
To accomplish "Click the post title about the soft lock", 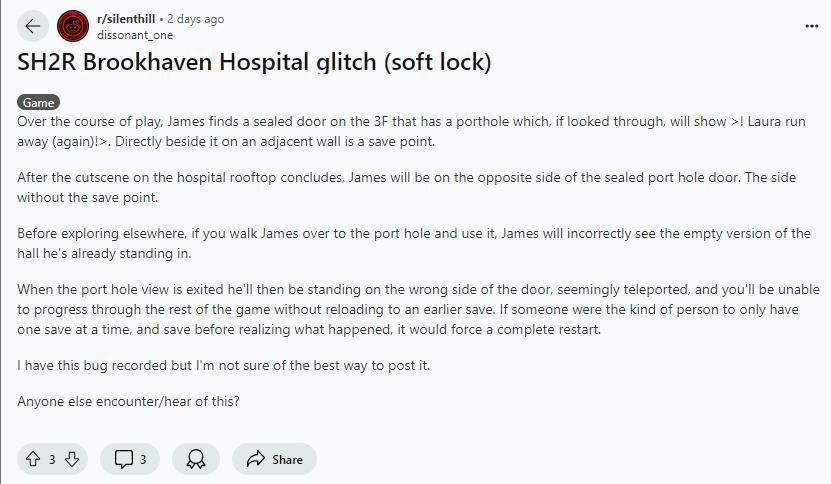I will [x=254, y=62].
